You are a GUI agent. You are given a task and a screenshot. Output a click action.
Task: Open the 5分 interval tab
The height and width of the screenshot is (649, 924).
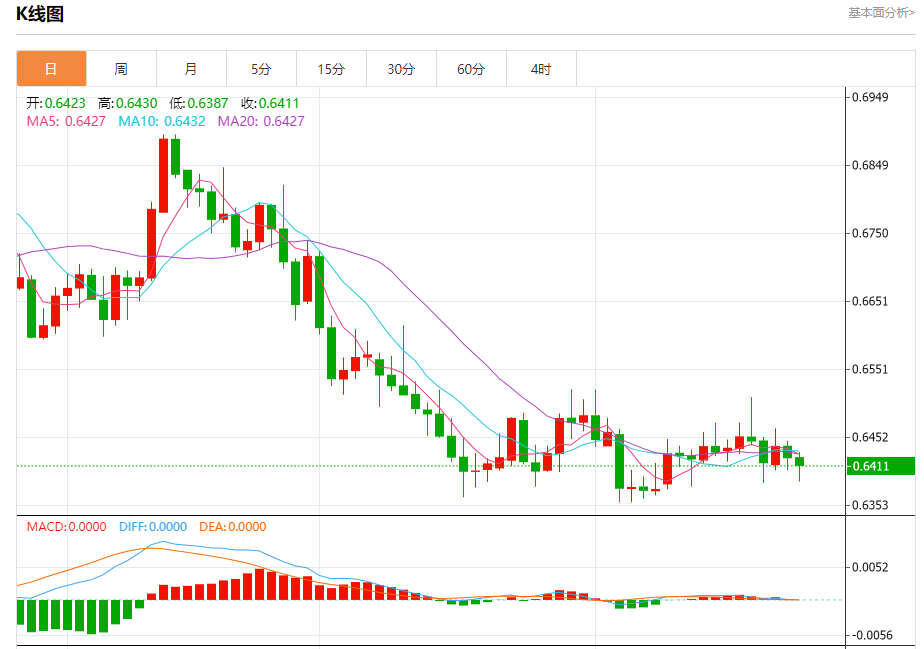tap(261, 69)
